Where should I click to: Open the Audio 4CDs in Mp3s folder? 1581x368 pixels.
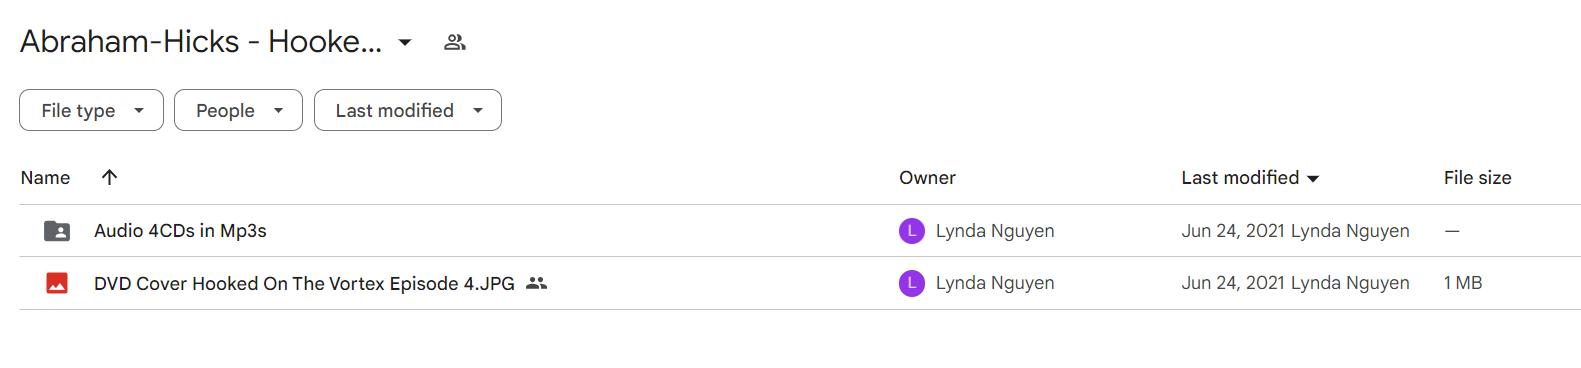tap(180, 231)
